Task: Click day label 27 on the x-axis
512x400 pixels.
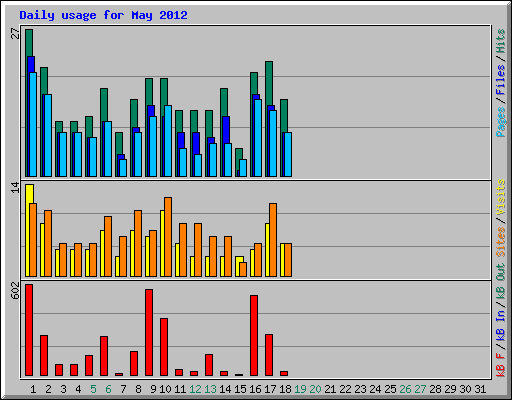Action: (420, 389)
